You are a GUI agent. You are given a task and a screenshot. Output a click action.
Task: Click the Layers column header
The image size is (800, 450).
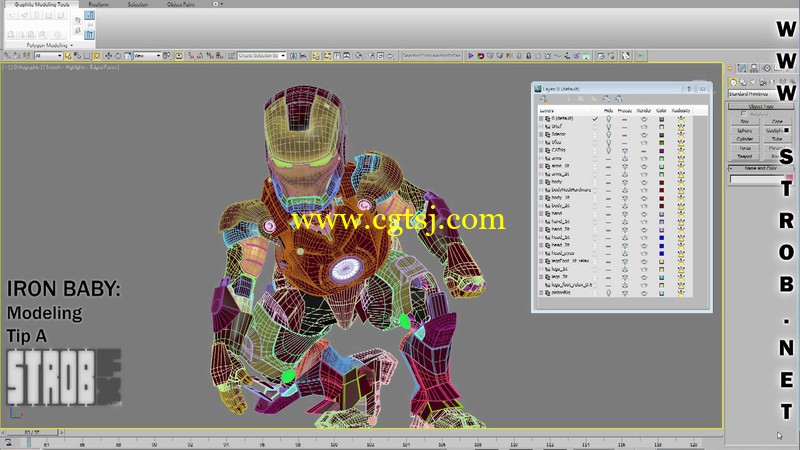547,111
